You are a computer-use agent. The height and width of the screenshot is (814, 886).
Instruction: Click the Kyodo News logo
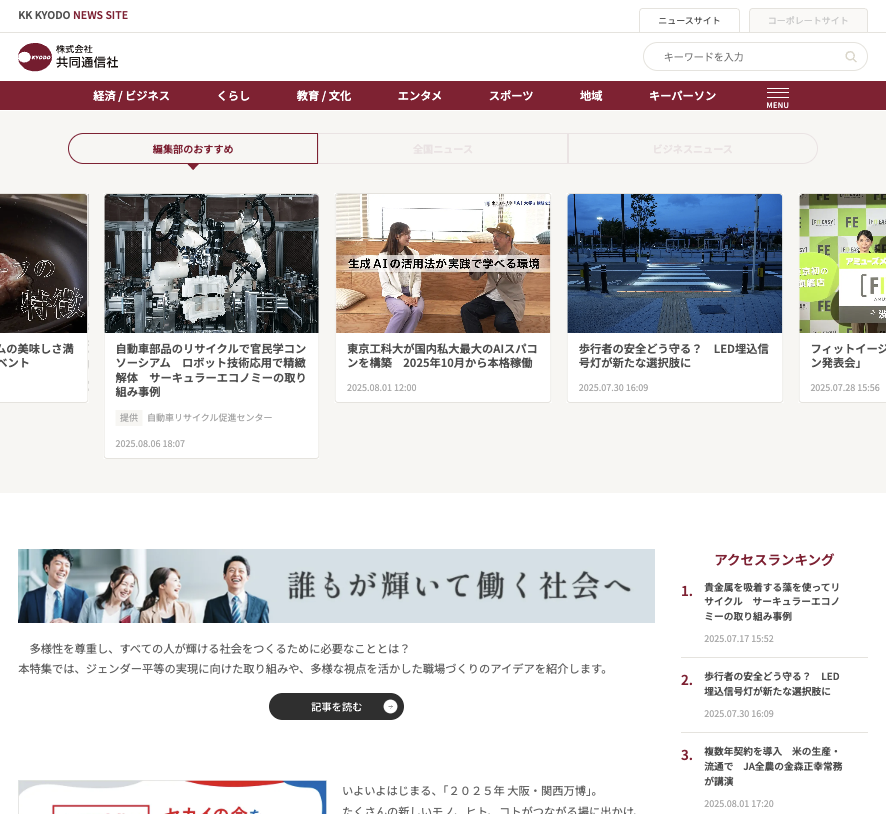(68, 56)
